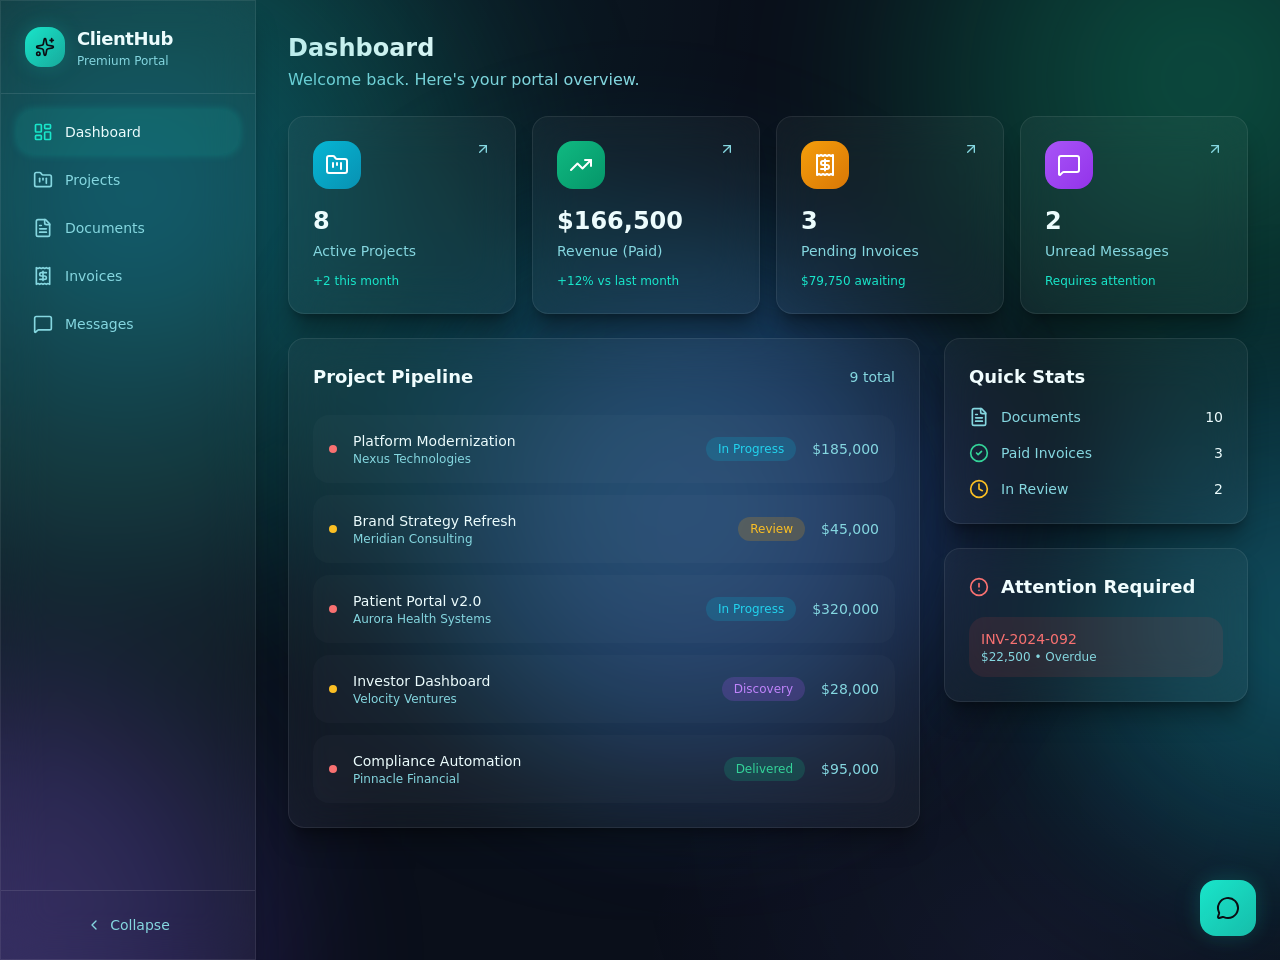Open Documents in the sidebar

coord(128,228)
